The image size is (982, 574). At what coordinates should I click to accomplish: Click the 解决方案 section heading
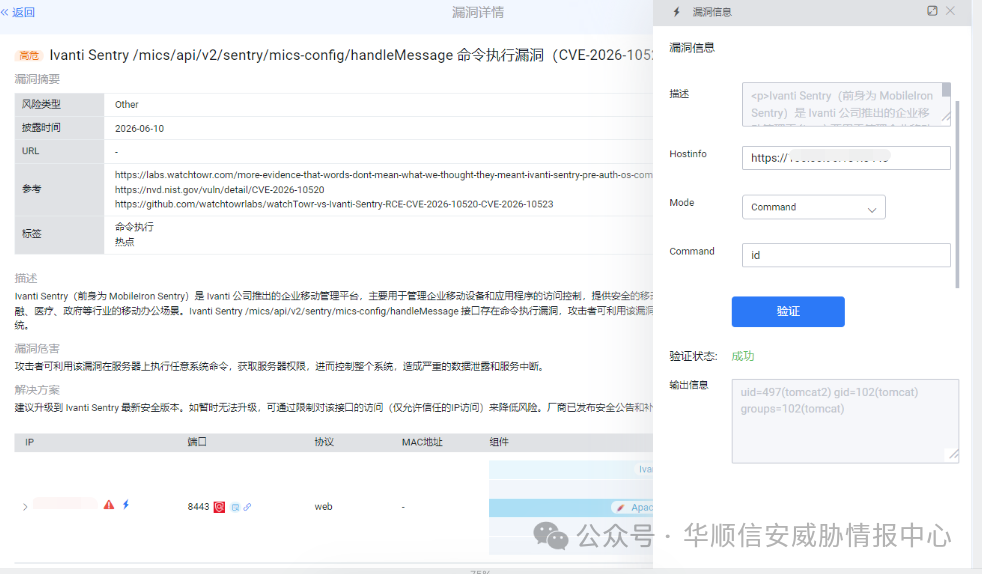pyautogui.click(x=37, y=390)
